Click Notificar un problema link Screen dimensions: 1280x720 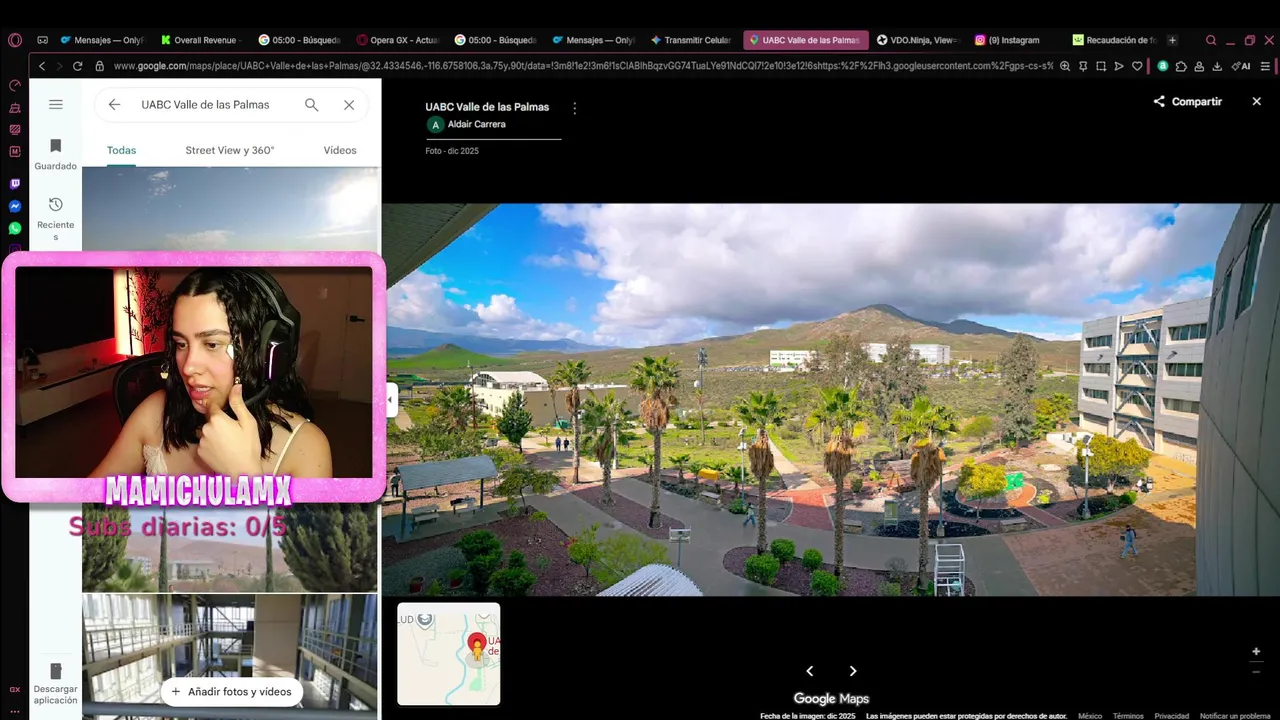1234,716
